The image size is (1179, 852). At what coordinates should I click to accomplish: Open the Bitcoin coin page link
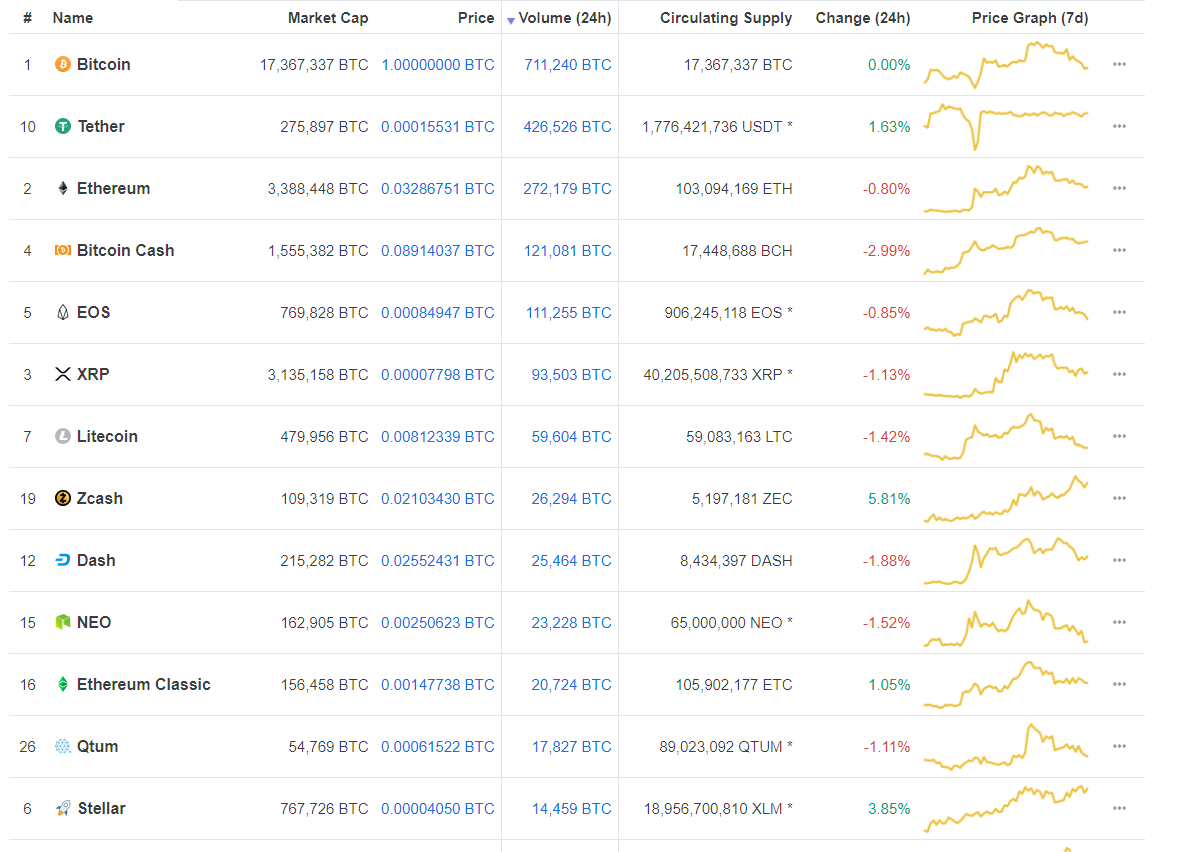point(104,65)
